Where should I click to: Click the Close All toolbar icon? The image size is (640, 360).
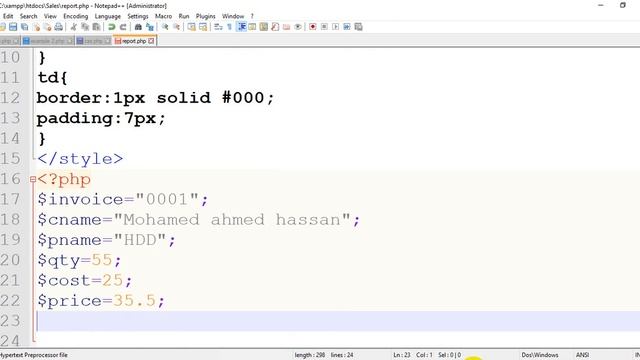pos(47,27)
